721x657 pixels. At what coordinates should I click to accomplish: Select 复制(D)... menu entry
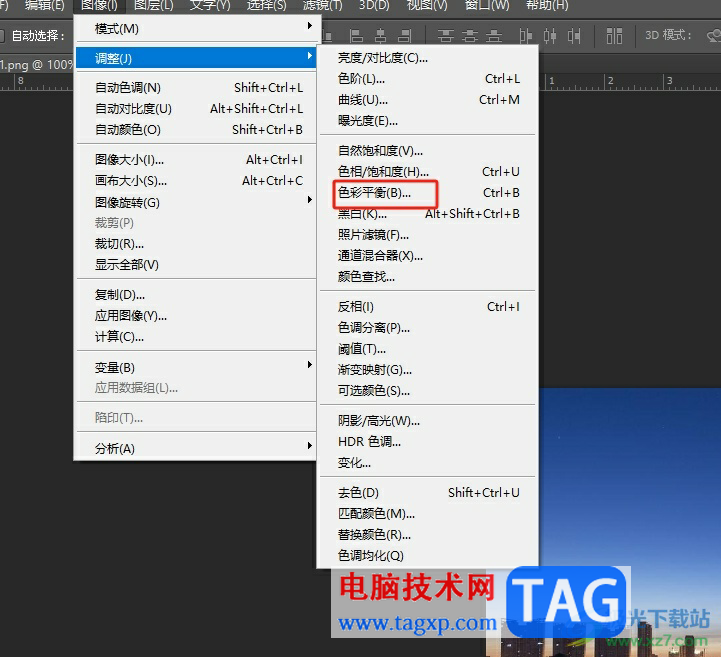196,295
